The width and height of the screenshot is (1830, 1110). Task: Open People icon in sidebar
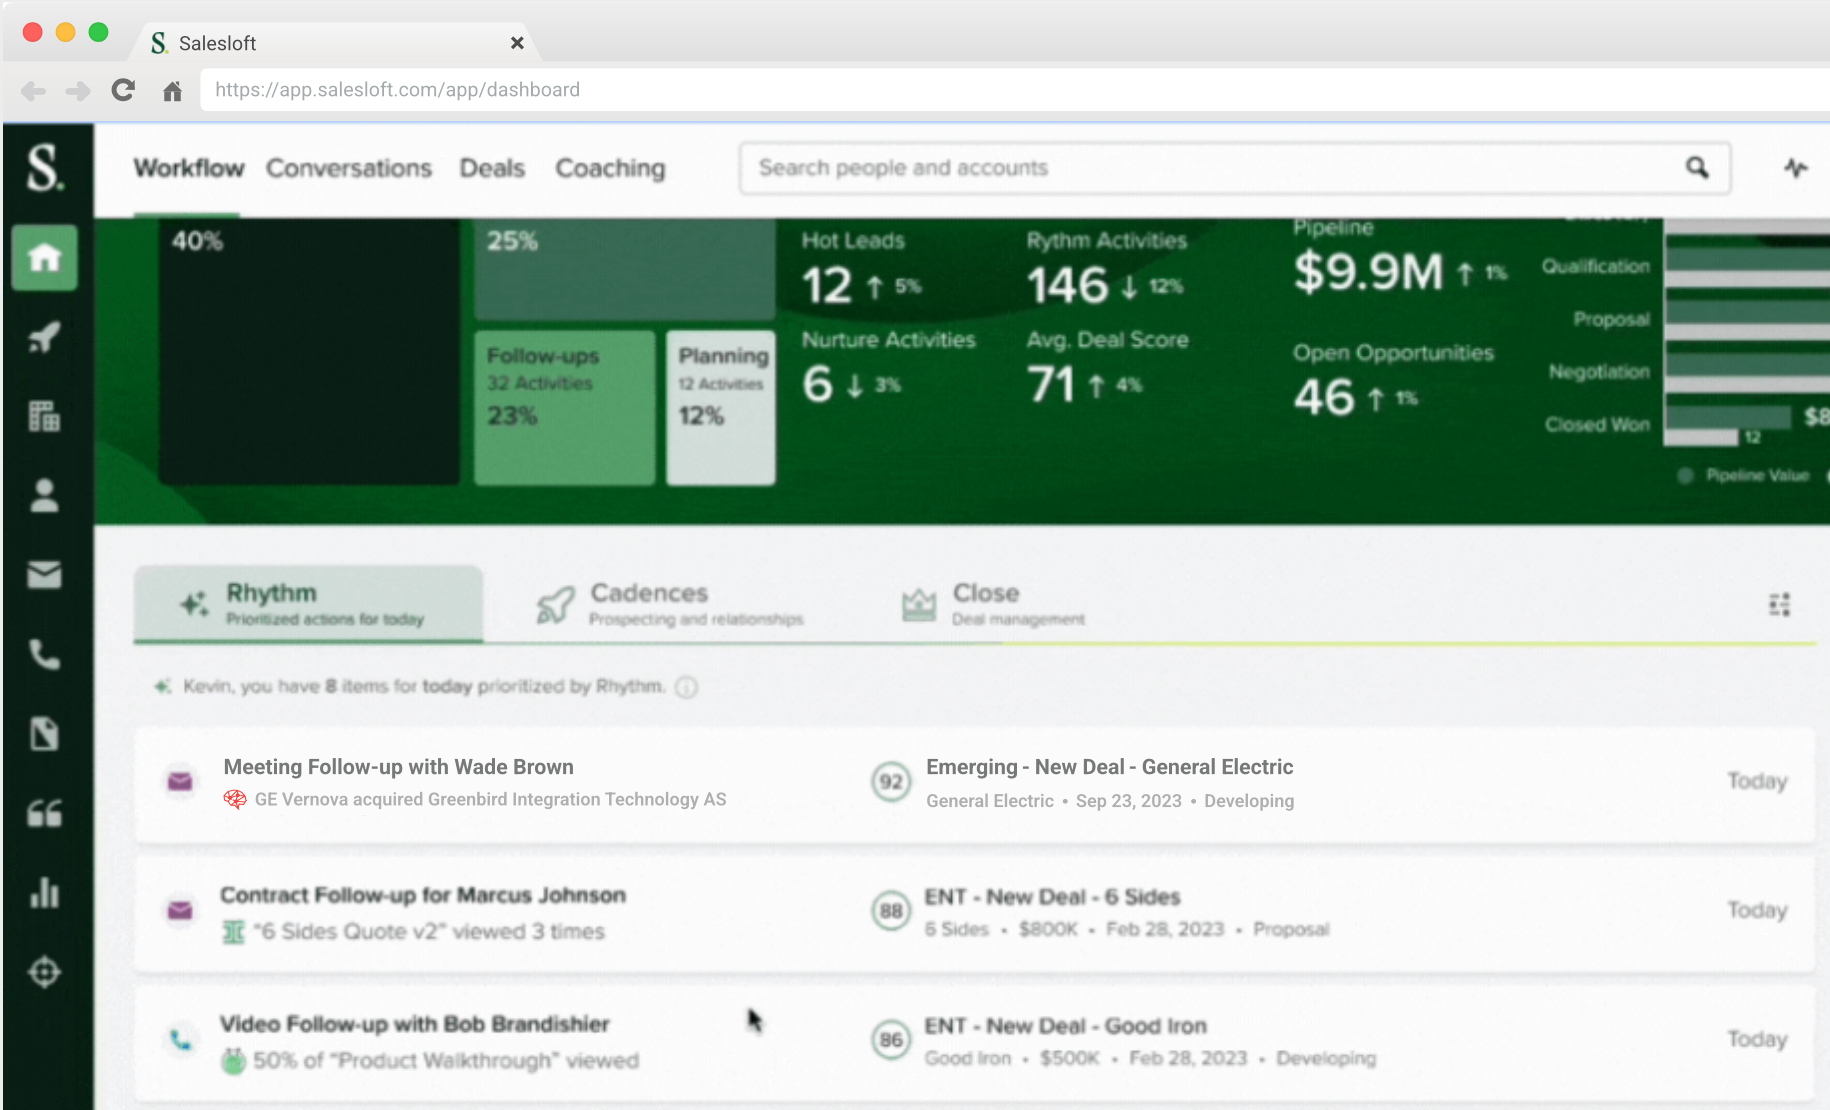click(44, 496)
